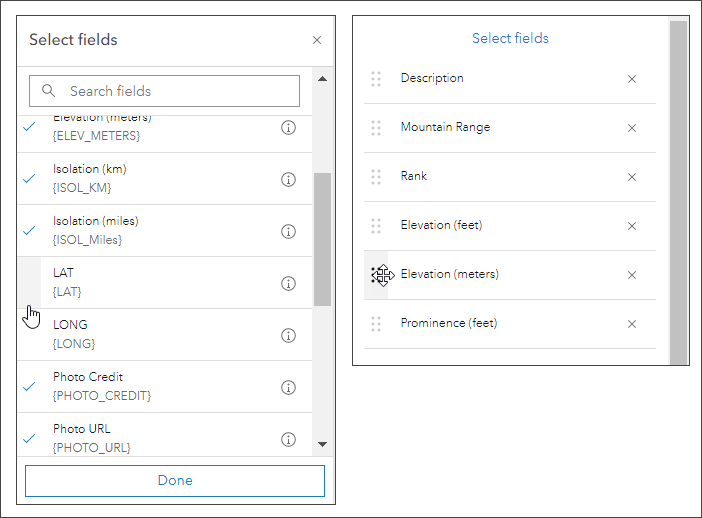Click info icon for LAT field
Viewport: 702px width, 518px height.
coord(288,283)
